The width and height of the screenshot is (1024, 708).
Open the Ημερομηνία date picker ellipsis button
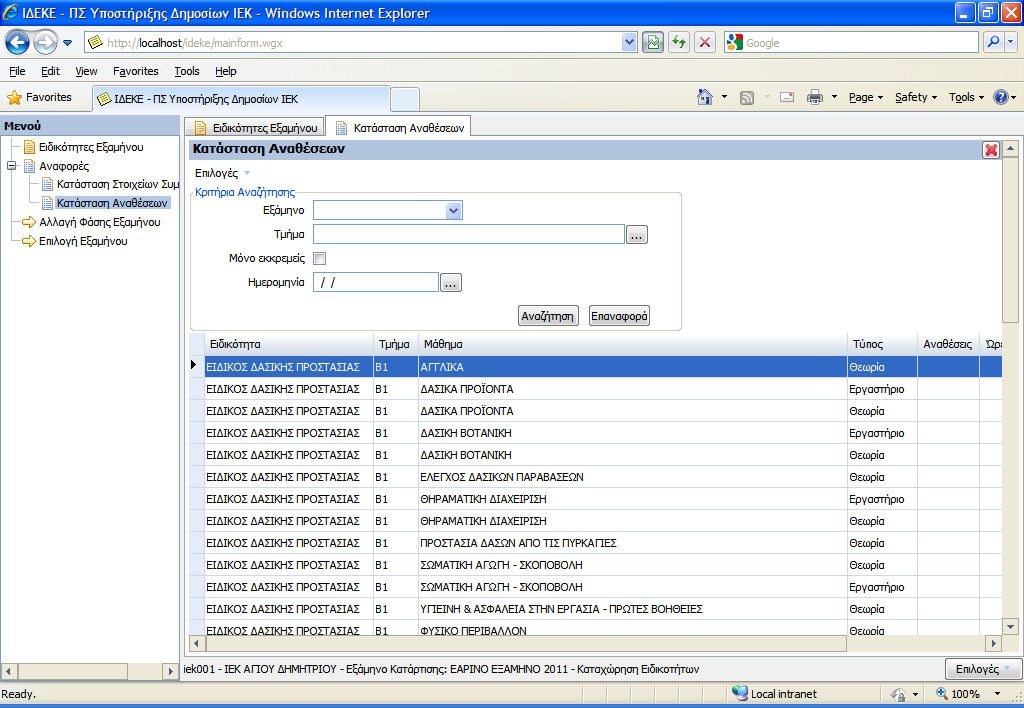coord(451,283)
